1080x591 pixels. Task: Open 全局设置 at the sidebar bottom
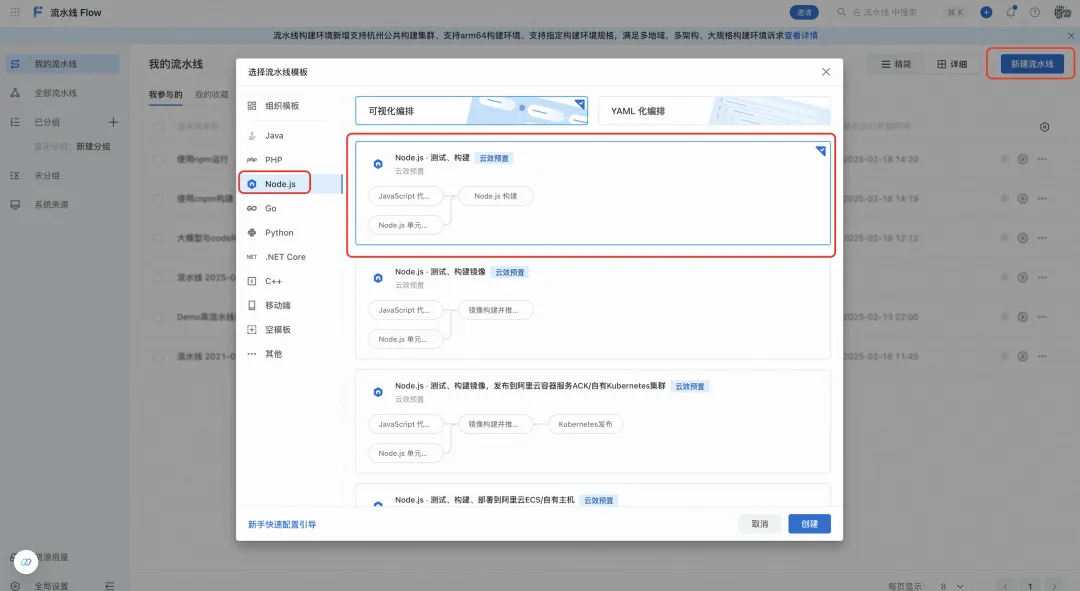coord(52,586)
